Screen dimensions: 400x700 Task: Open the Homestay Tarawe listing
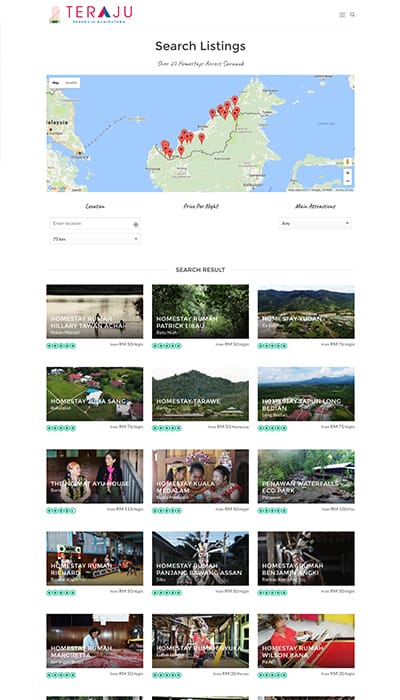(200, 394)
